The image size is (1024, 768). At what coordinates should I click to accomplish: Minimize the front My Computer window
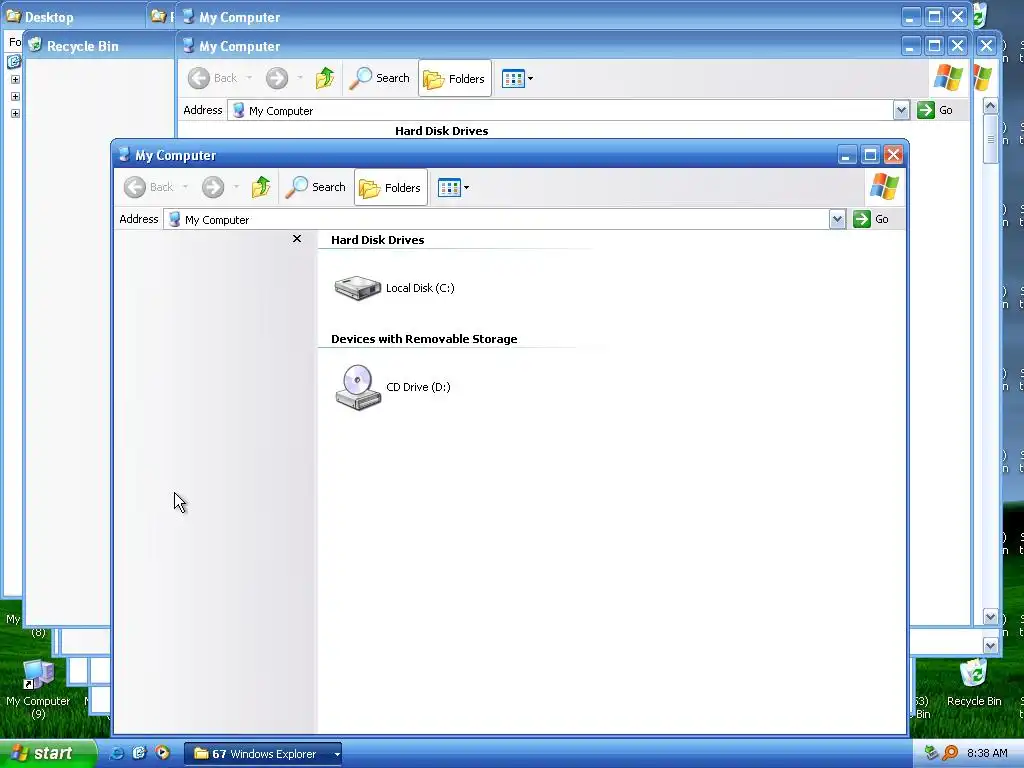847,155
